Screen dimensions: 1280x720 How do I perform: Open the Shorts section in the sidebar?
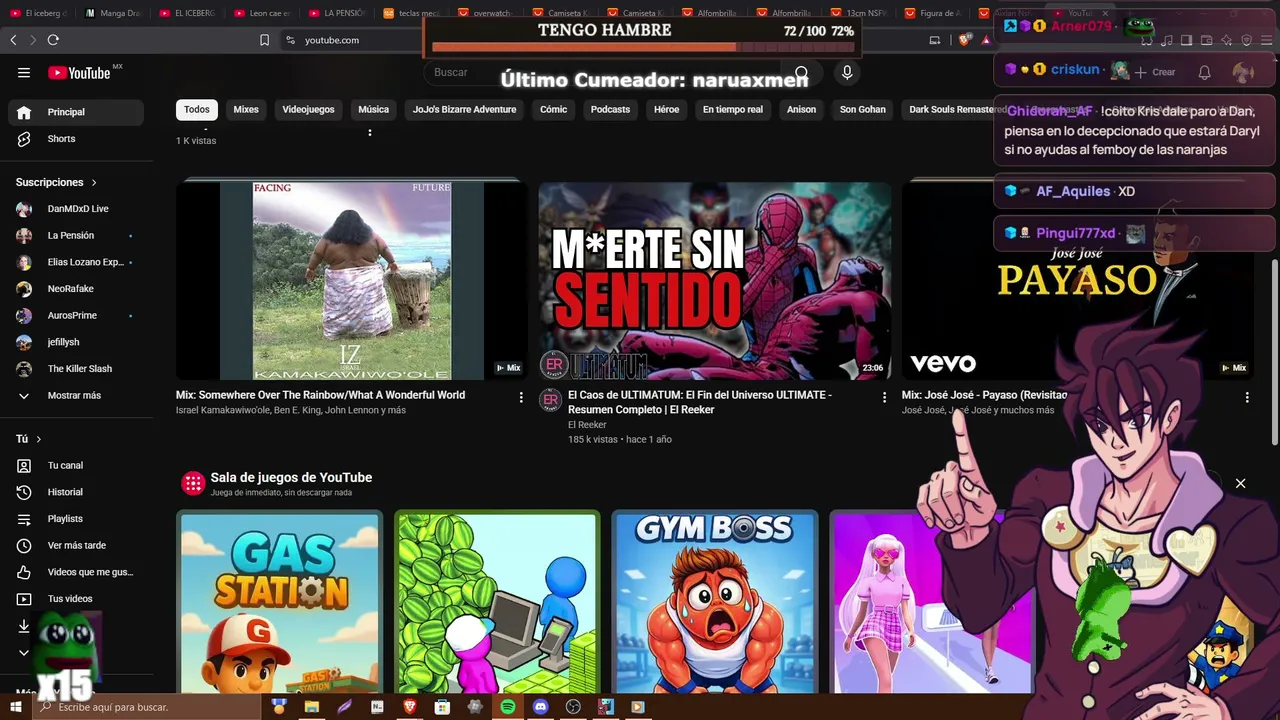click(x=76, y=139)
